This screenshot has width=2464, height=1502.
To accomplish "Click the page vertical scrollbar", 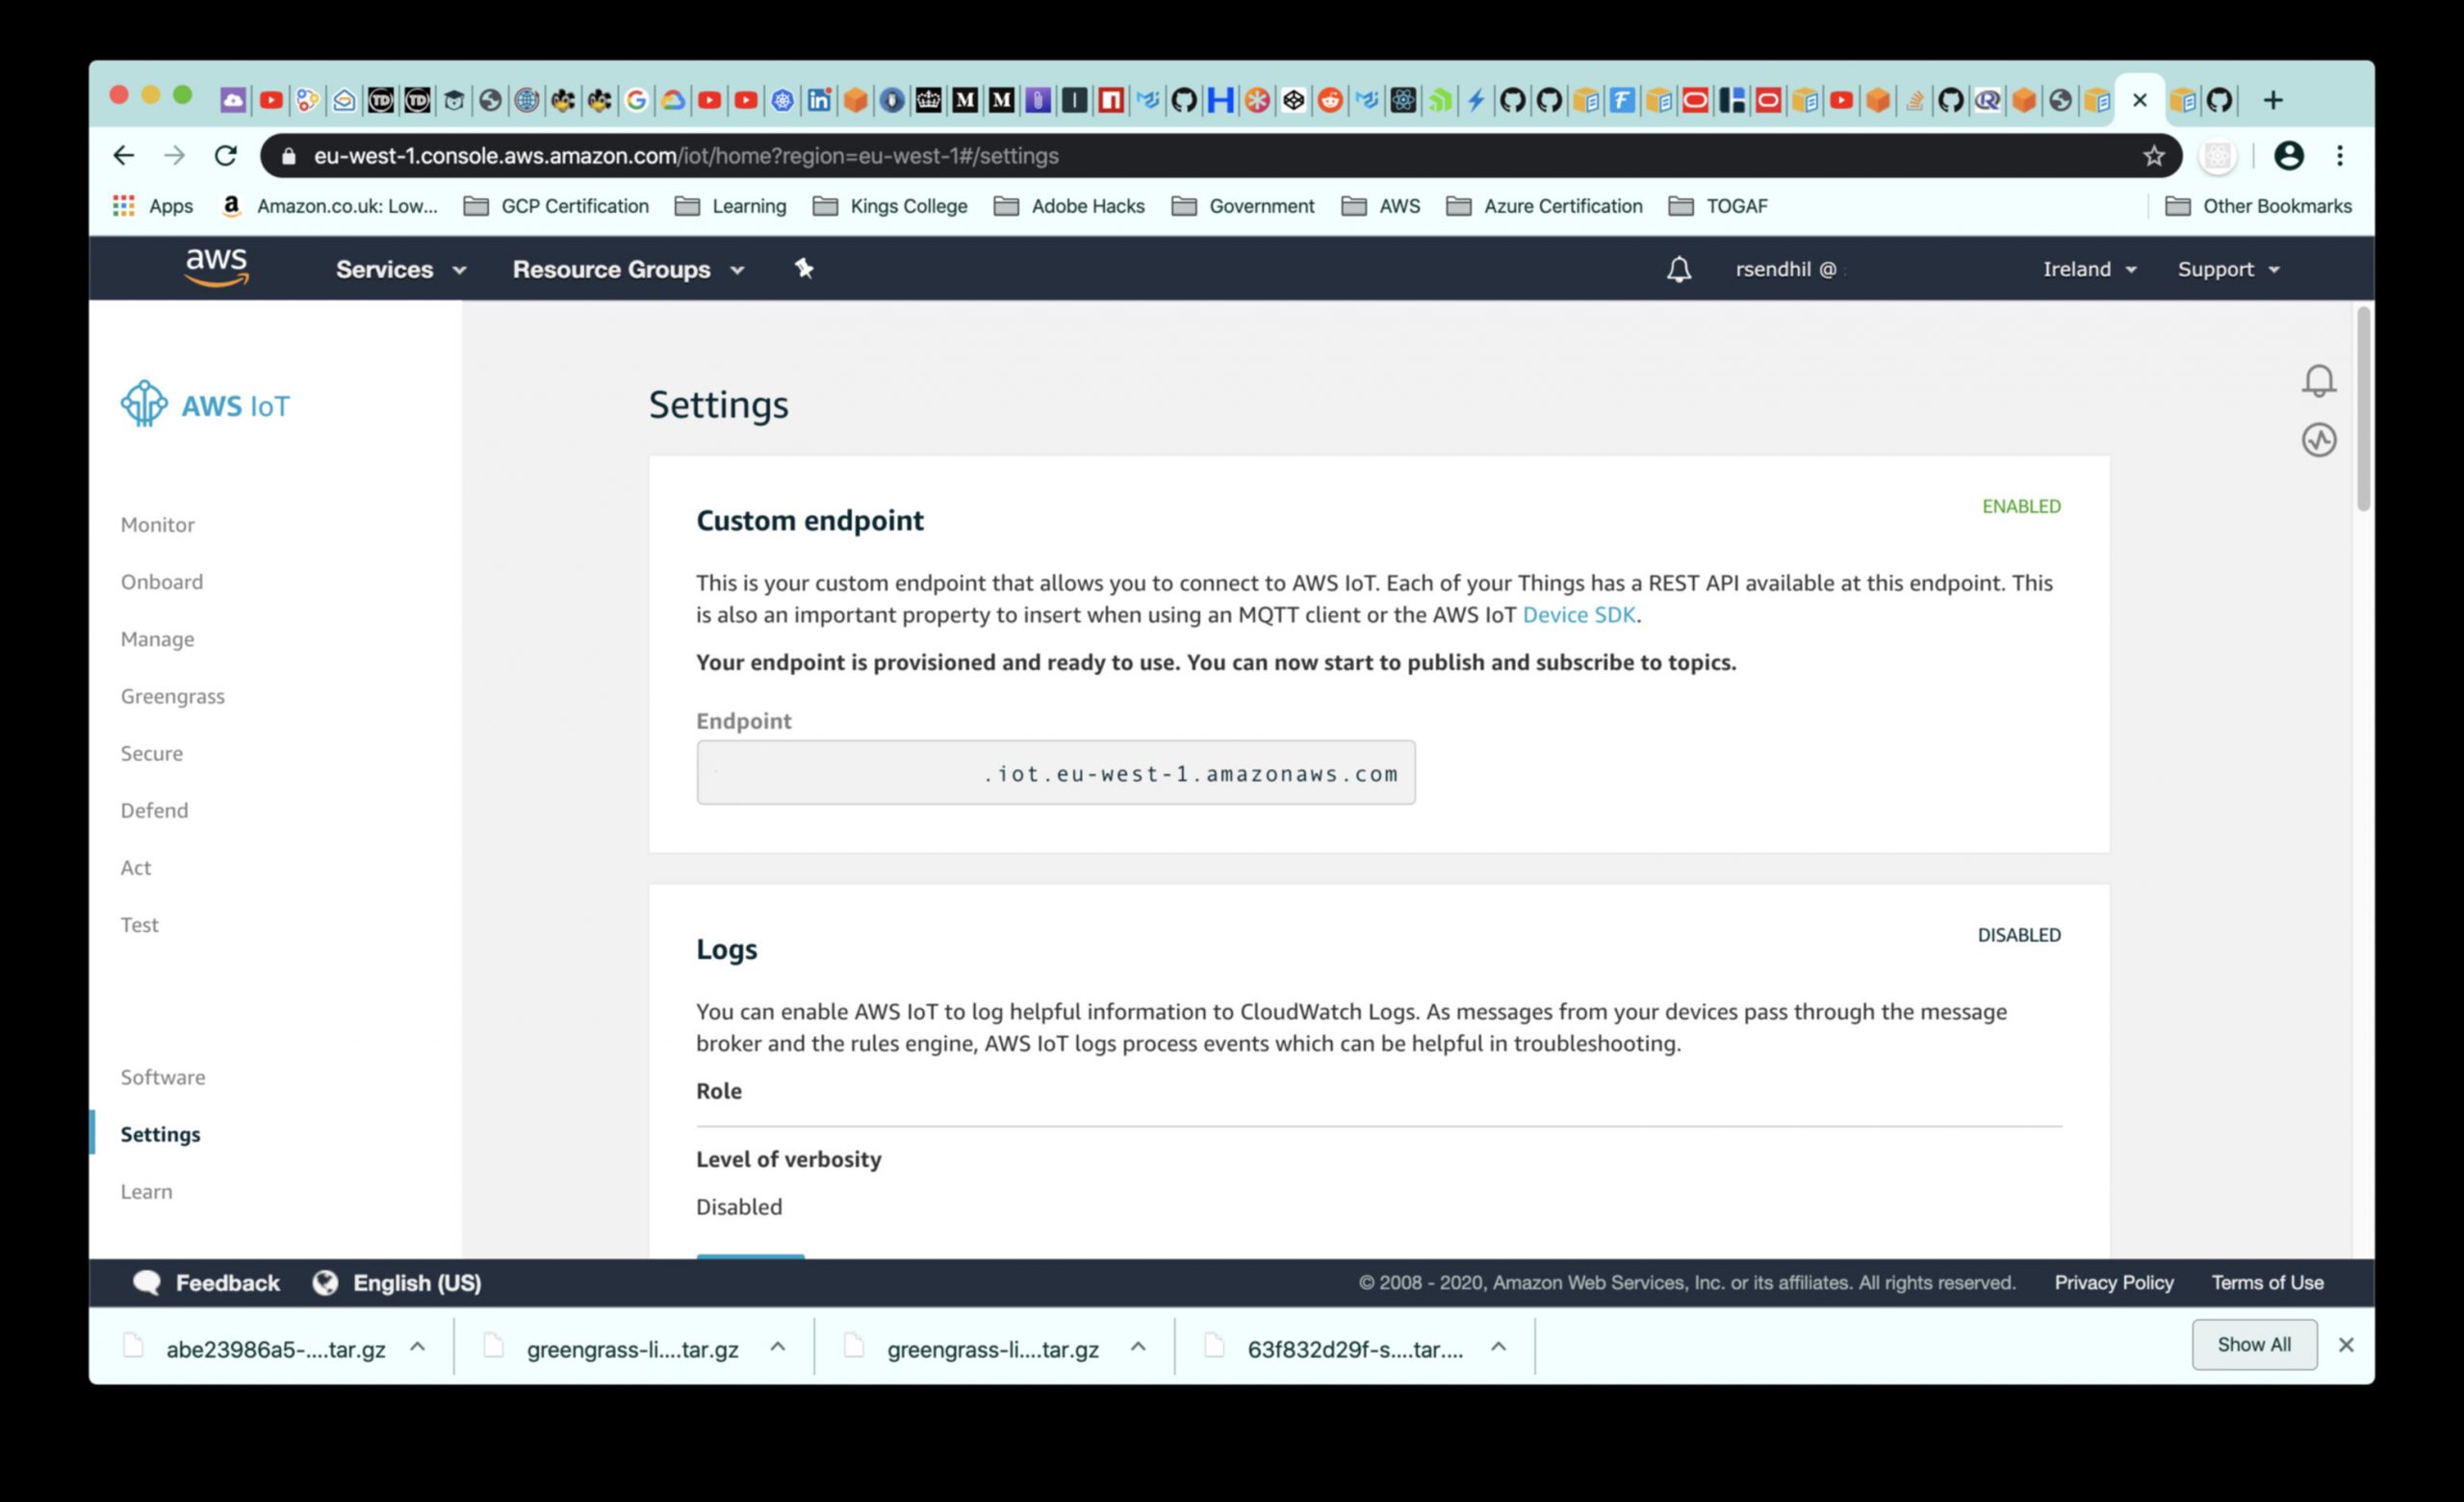I will (x=2363, y=410).
